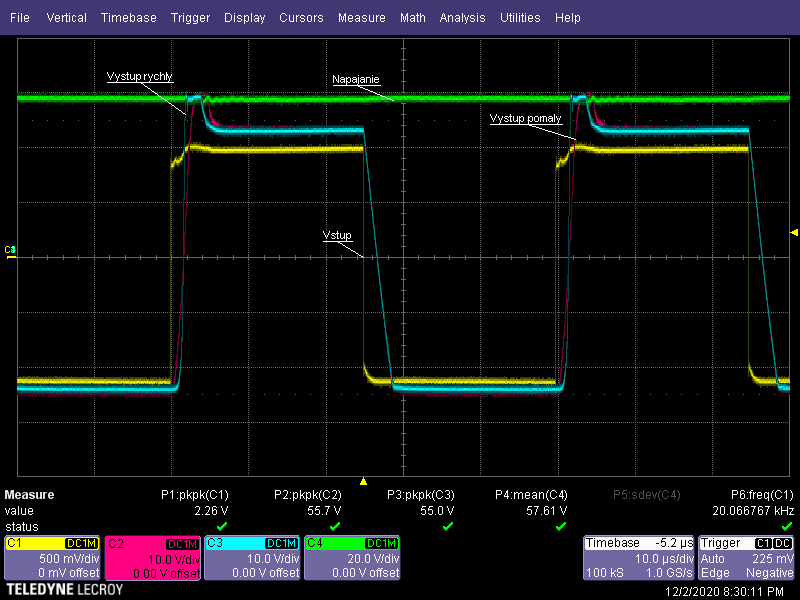Click the 2.26 V measurement value
Image resolution: width=800 pixels, height=600 pixels.
click(211, 511)
